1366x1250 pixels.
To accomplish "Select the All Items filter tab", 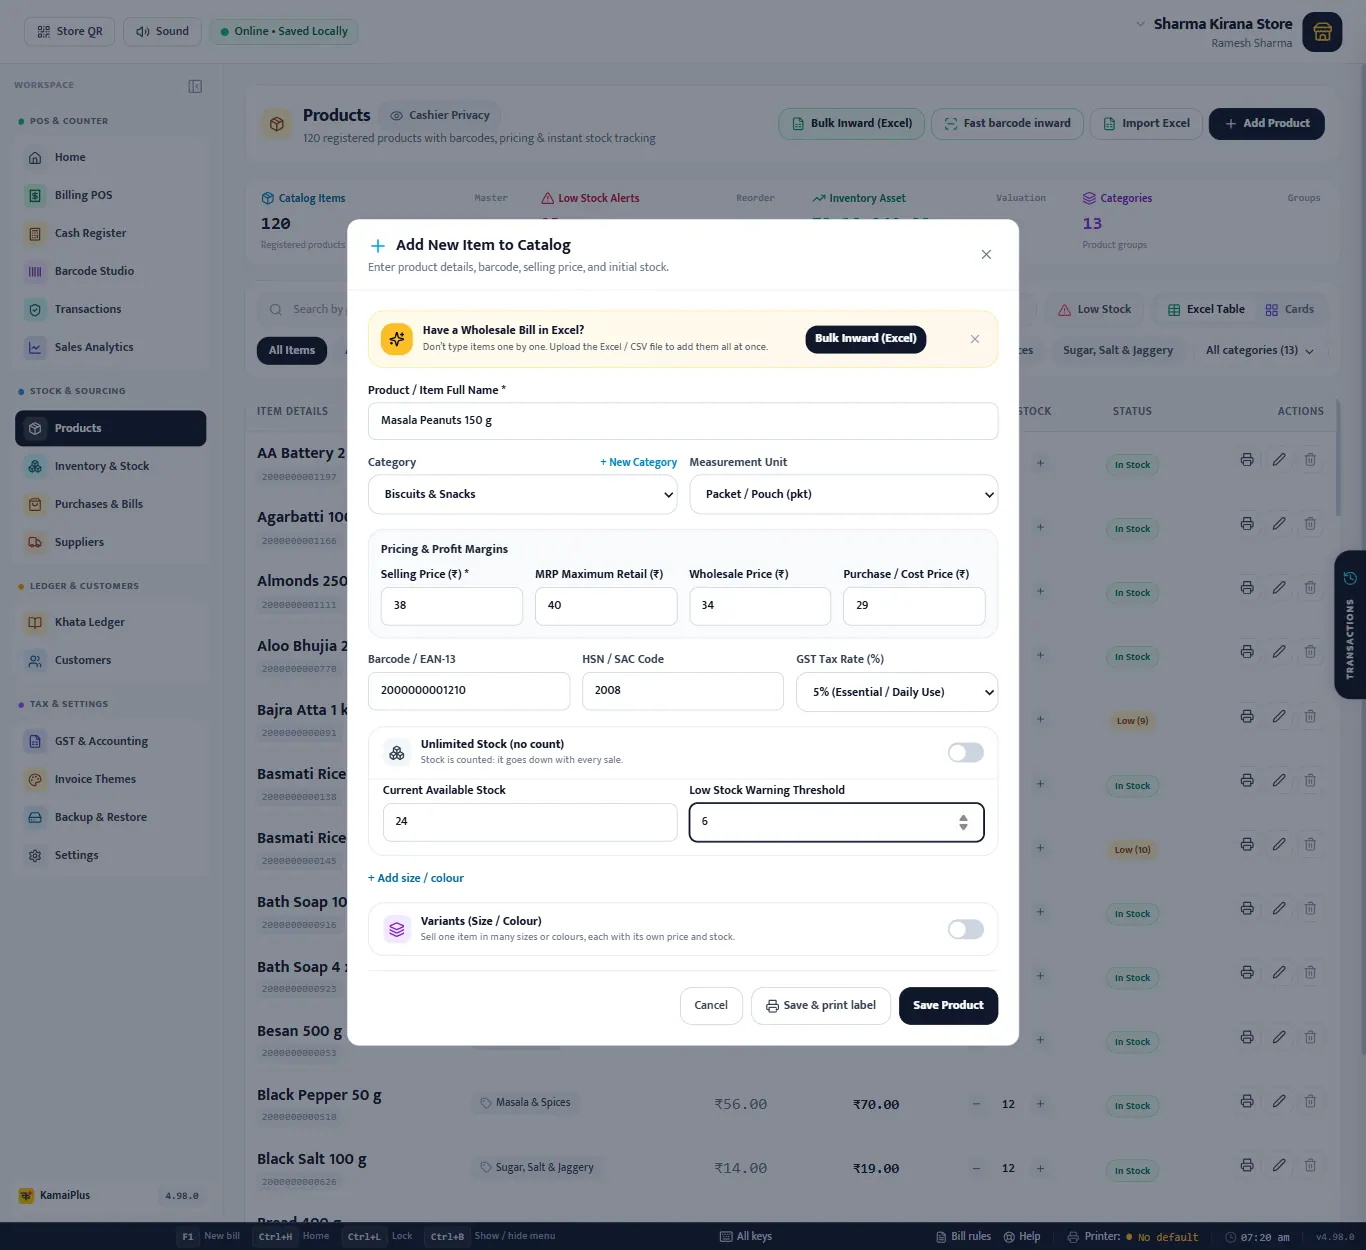I will click(x=292, y=350).
